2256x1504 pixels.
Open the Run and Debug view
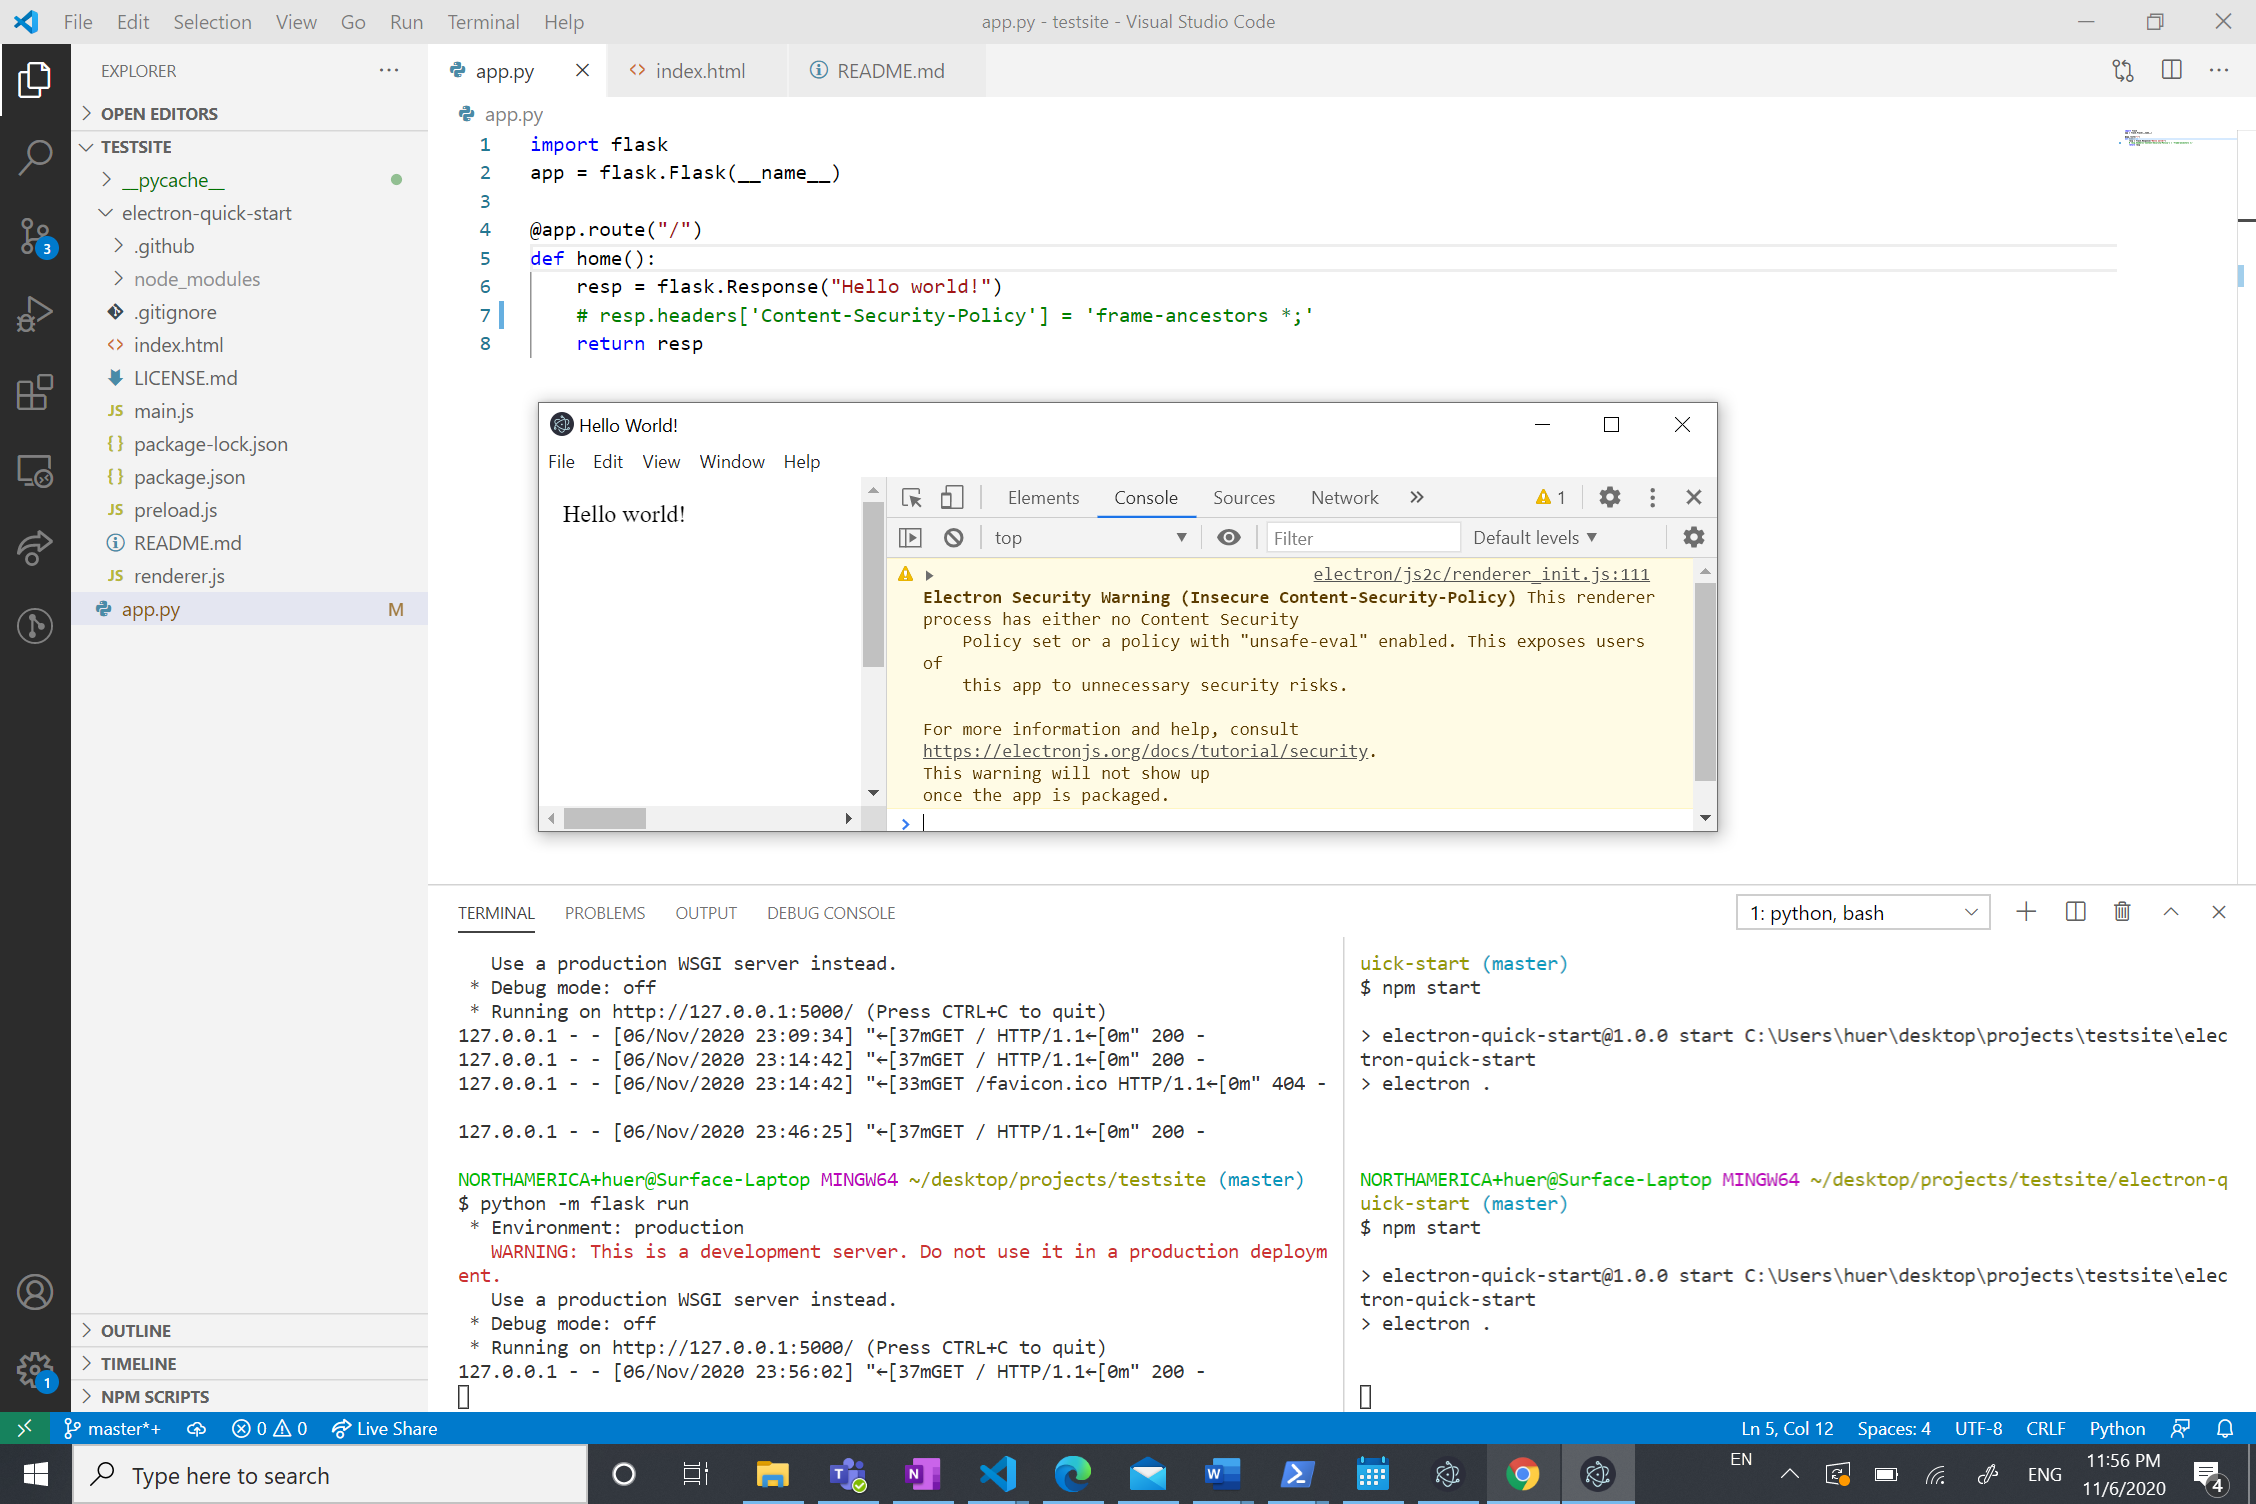pyautogui.click(x=35, y=314)
